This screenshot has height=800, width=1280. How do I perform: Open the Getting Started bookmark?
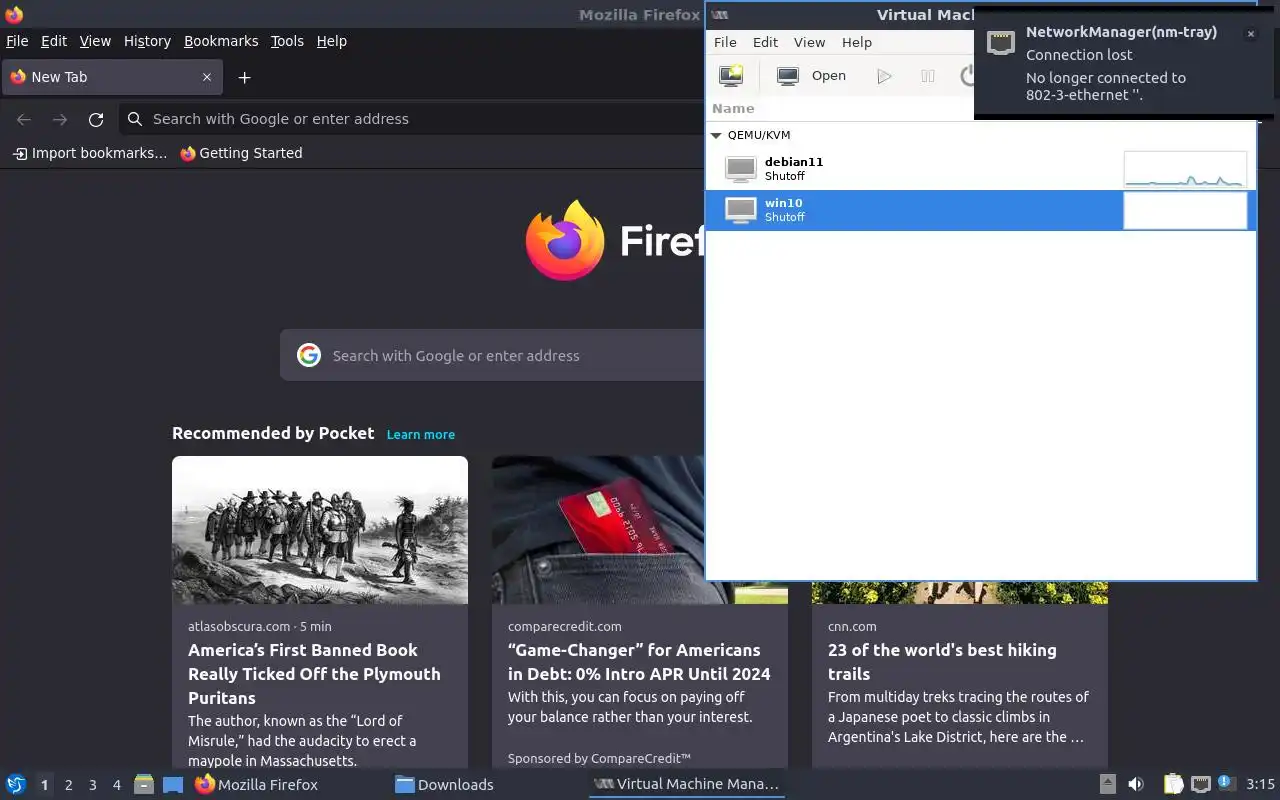click(x=241, y=153)
